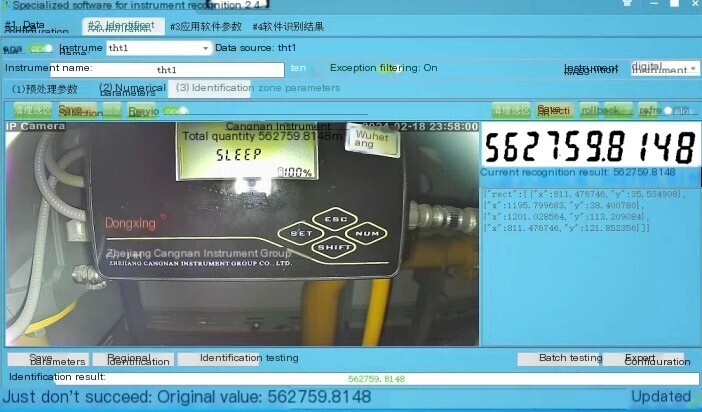Select the (1)预处理参数 sub-tab
The width and height of the screenshot is (702, 412).
click(44, 89)
